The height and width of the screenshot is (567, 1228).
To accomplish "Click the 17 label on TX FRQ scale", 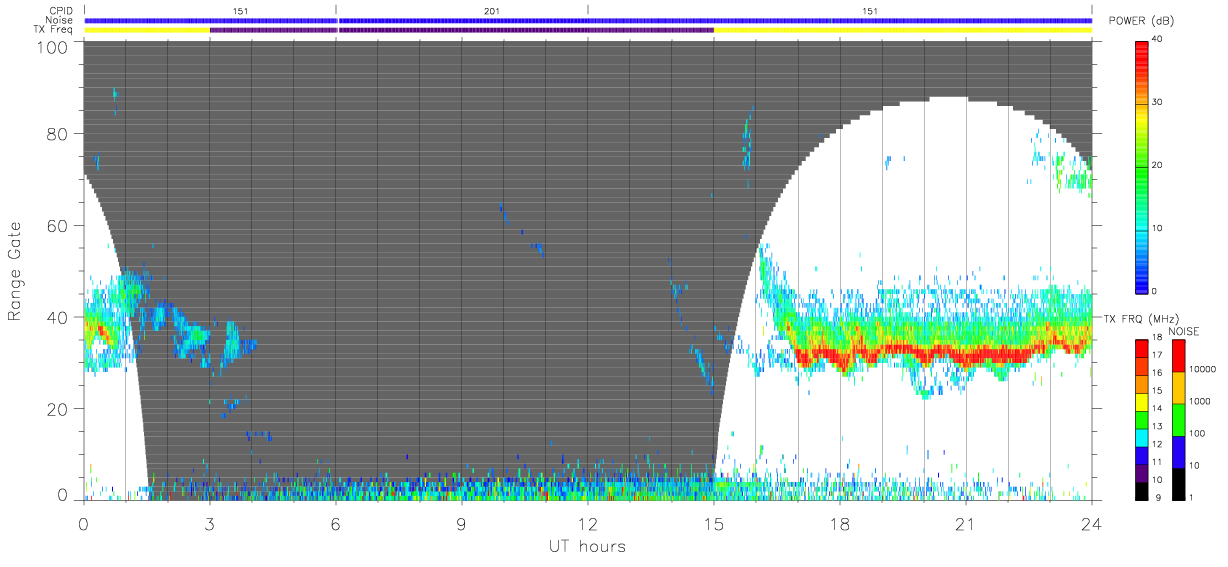I will 1157,355.
